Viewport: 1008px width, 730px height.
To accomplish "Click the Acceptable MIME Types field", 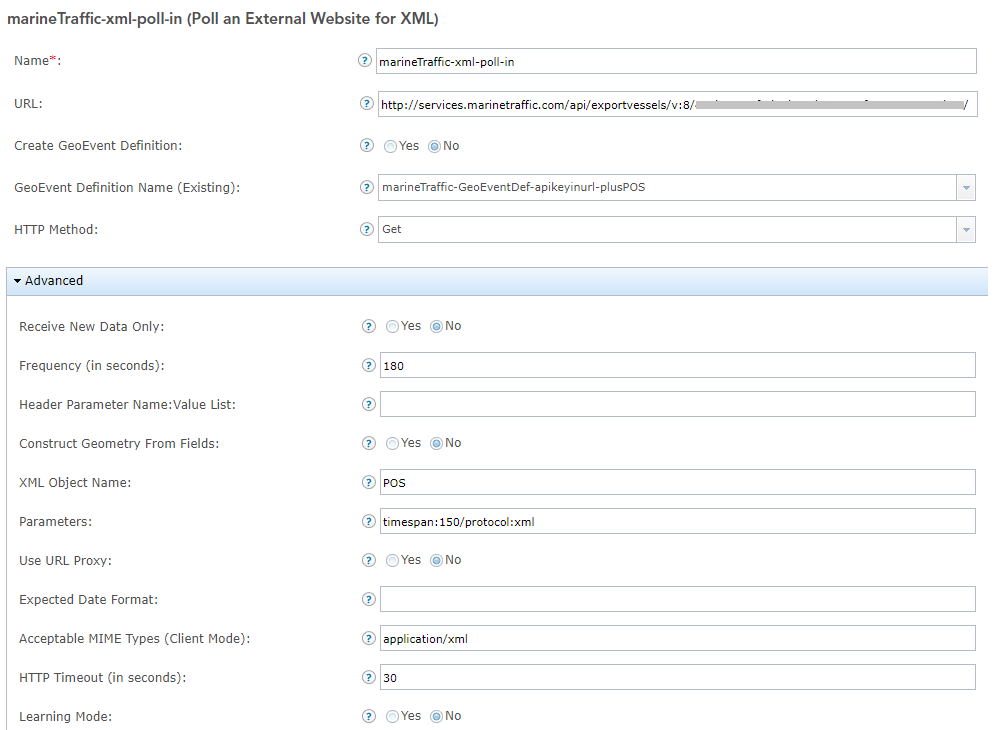I will point(677,638).
